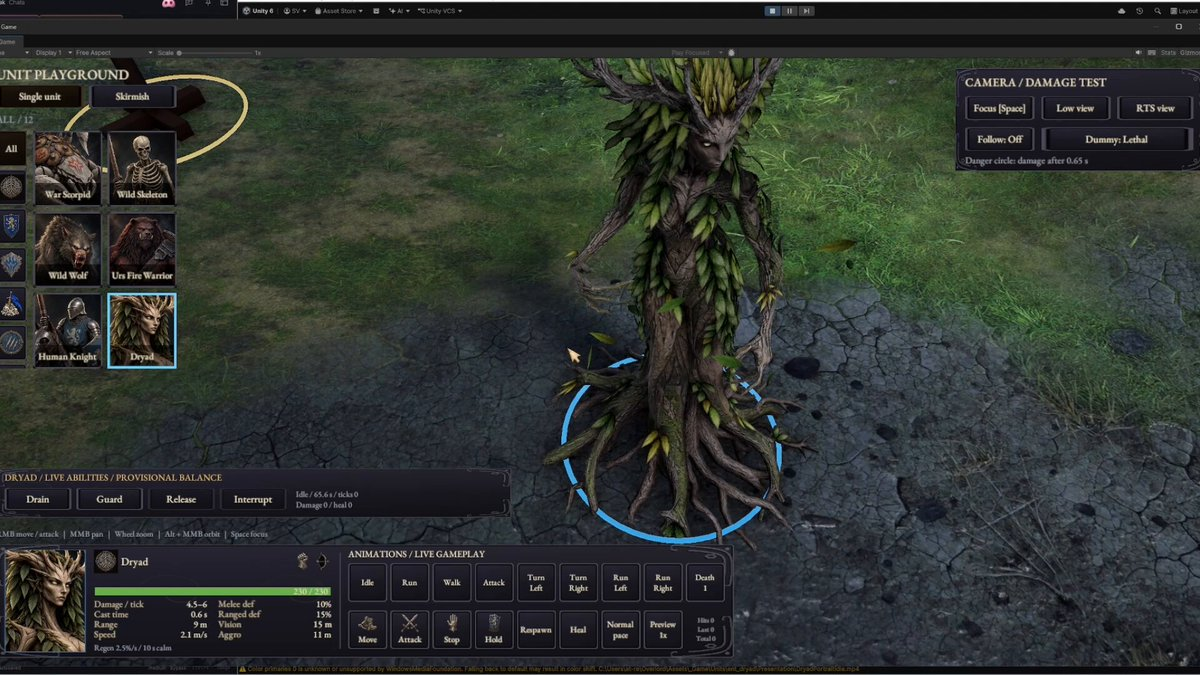The width and height of the screenshot is (1200, 675).
Task: Filter roster by the blue shield faction icon
Action: [11, 224]
